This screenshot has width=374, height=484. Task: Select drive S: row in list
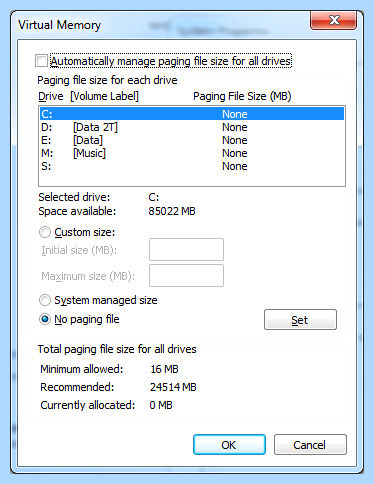click(x=192, y=166)
